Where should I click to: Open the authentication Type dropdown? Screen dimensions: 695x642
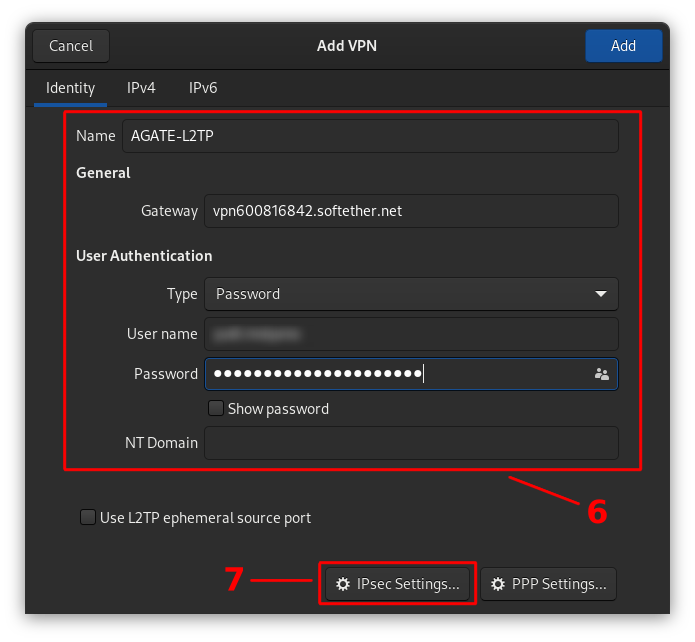(x=410, y=294)
